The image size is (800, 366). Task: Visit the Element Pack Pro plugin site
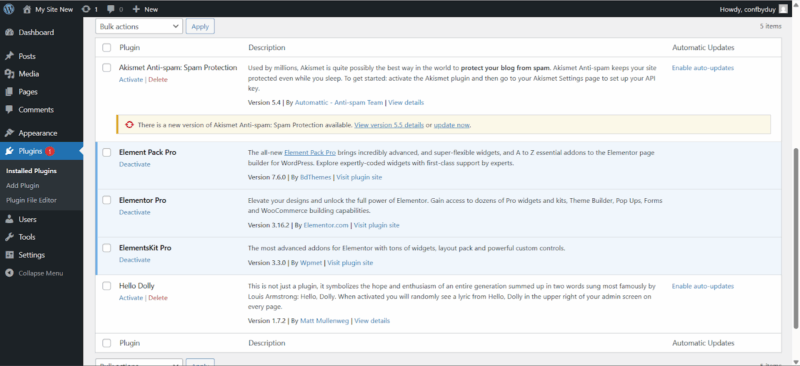coord(359,178)
